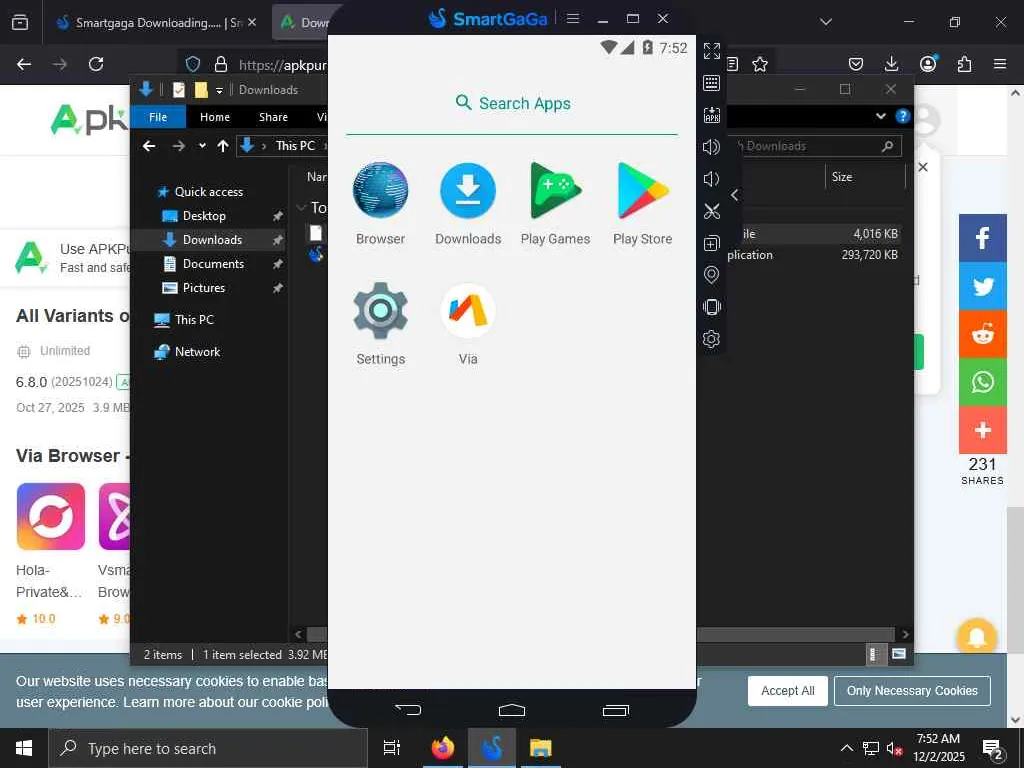Share page on Reddit
The height and width of the screenshot is (768, 1024).
click(982, 334)
